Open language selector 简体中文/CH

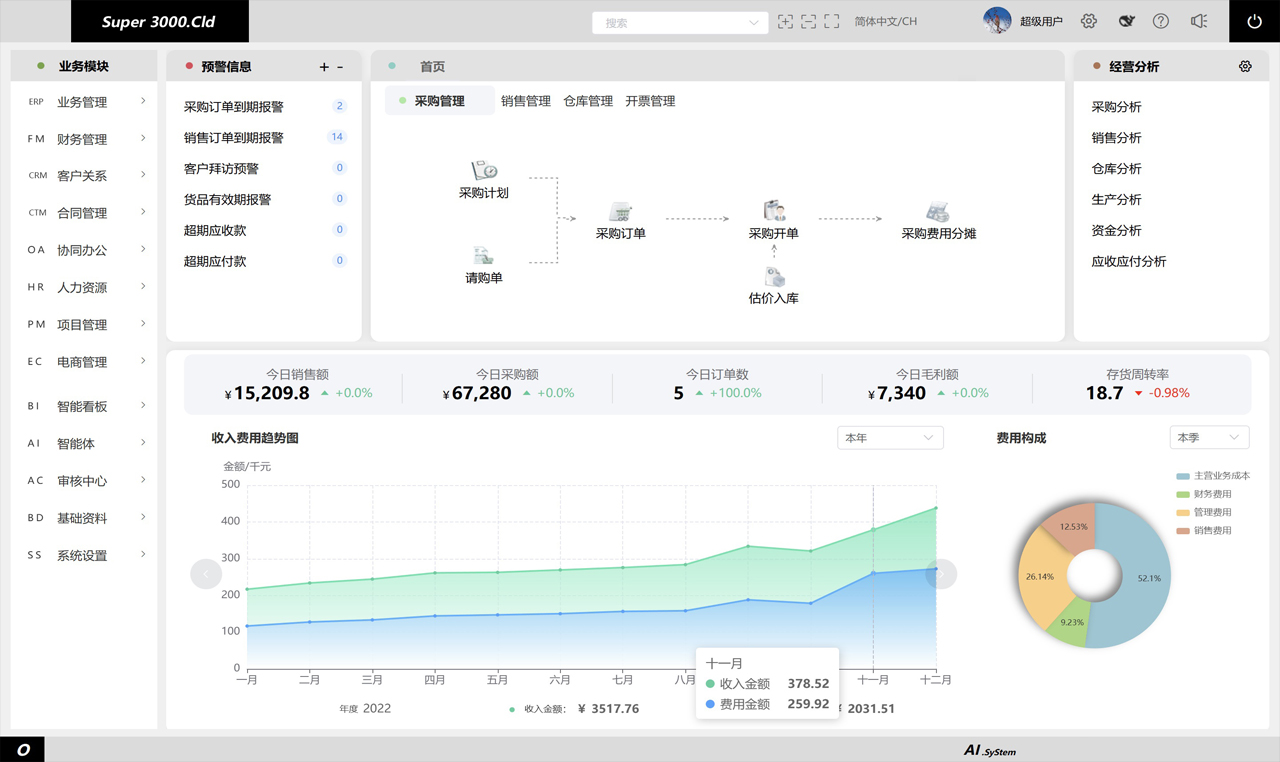886,21
